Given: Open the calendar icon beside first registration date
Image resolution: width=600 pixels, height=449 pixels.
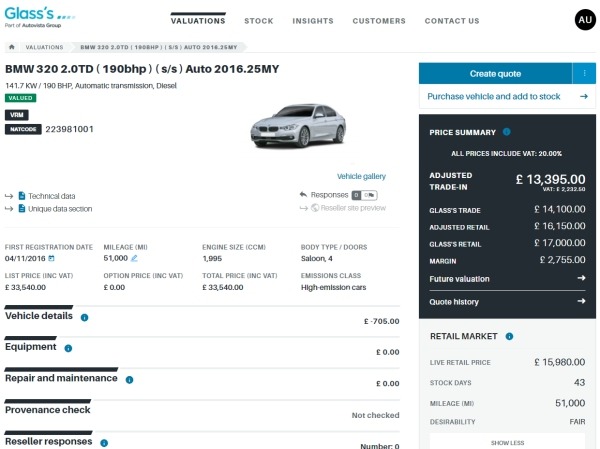Looking at the screenshot, I should pos(51,259).
